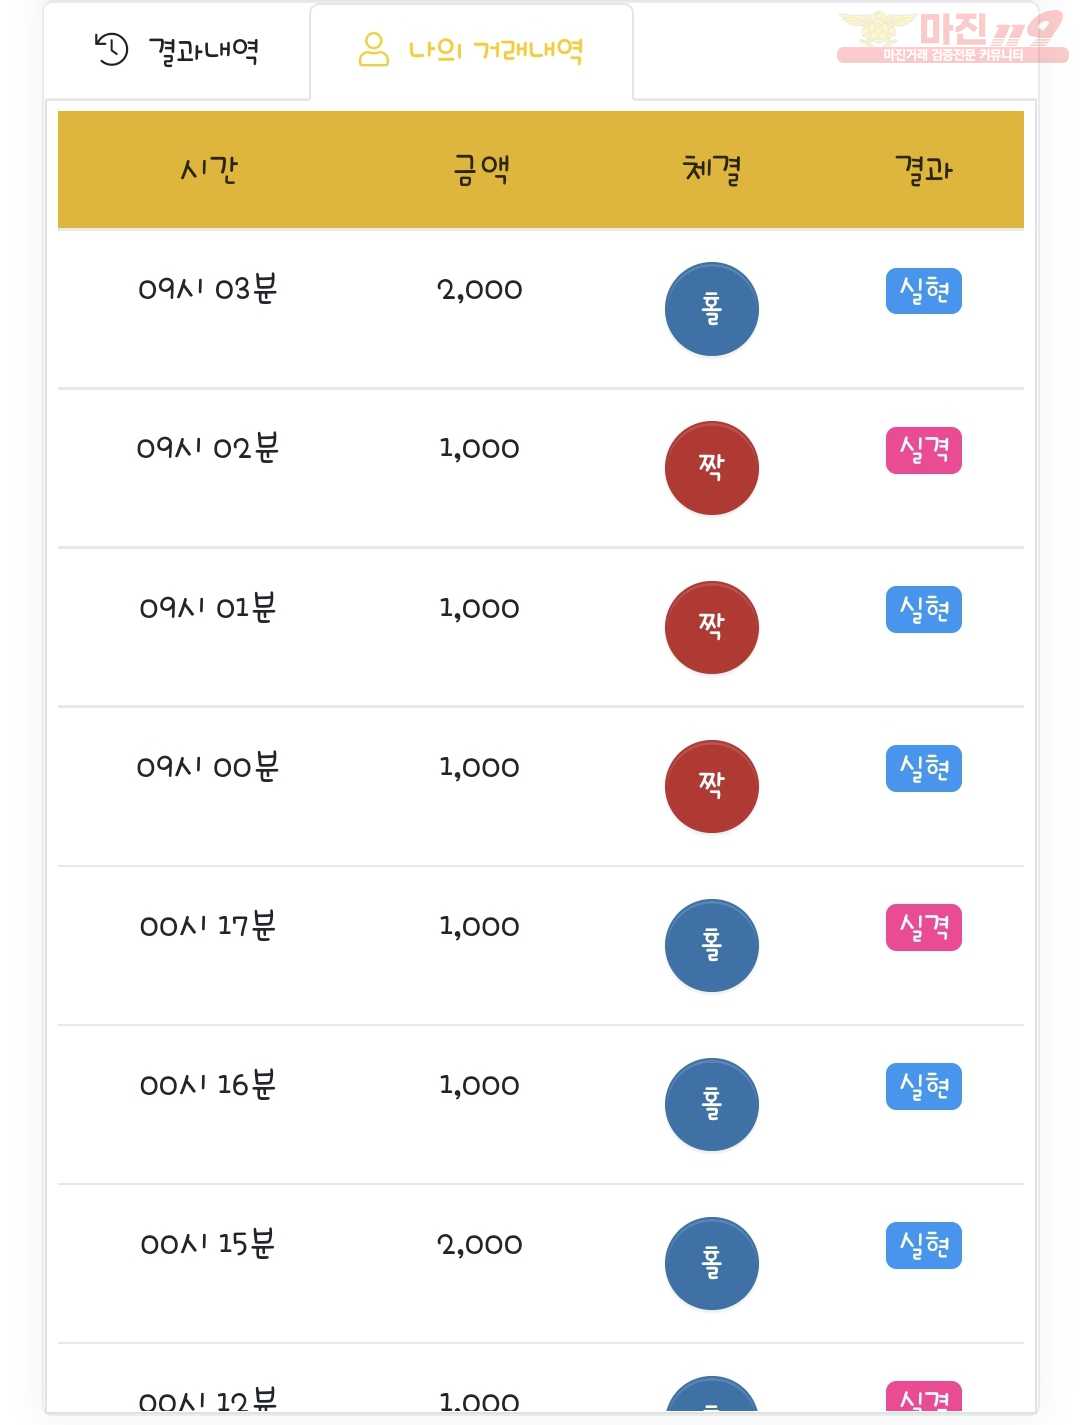The height and width of the screenshot is (1425, 1080).
Task: Click the blue 홀 circle for 00시 16분
Action: point(711,1104)
